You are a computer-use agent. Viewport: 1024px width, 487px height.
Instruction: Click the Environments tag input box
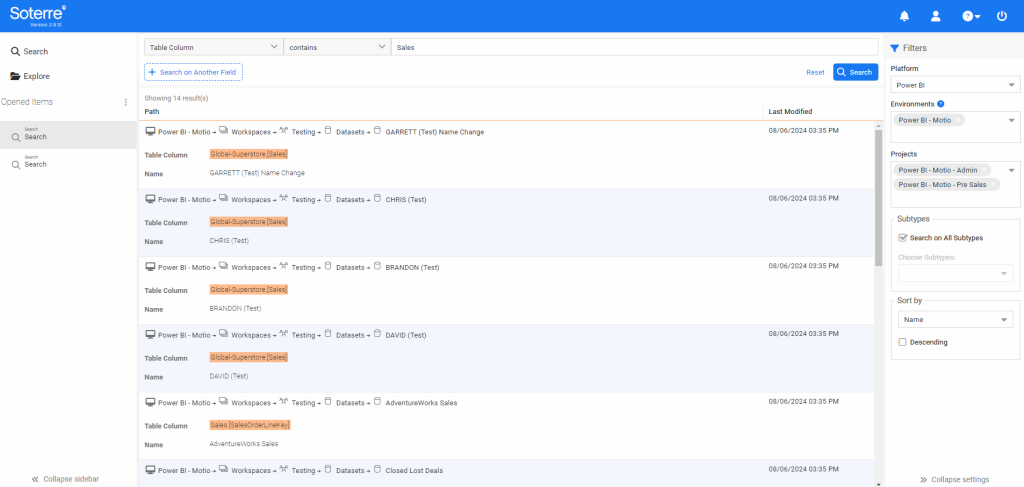(955, 127)
